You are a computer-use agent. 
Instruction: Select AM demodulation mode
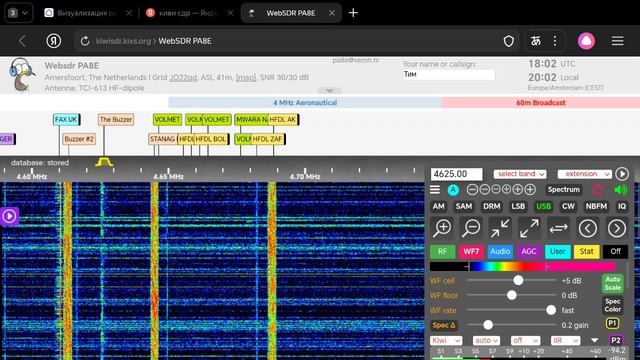click(x=438, y=207)
